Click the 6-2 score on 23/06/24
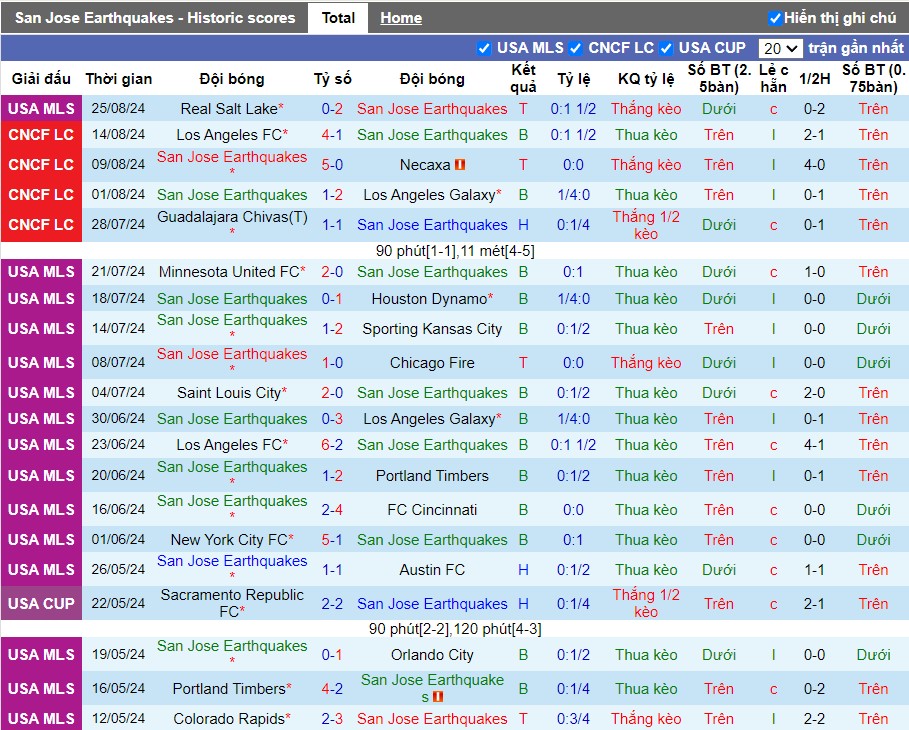909x730 pixels. click(332, 445)
